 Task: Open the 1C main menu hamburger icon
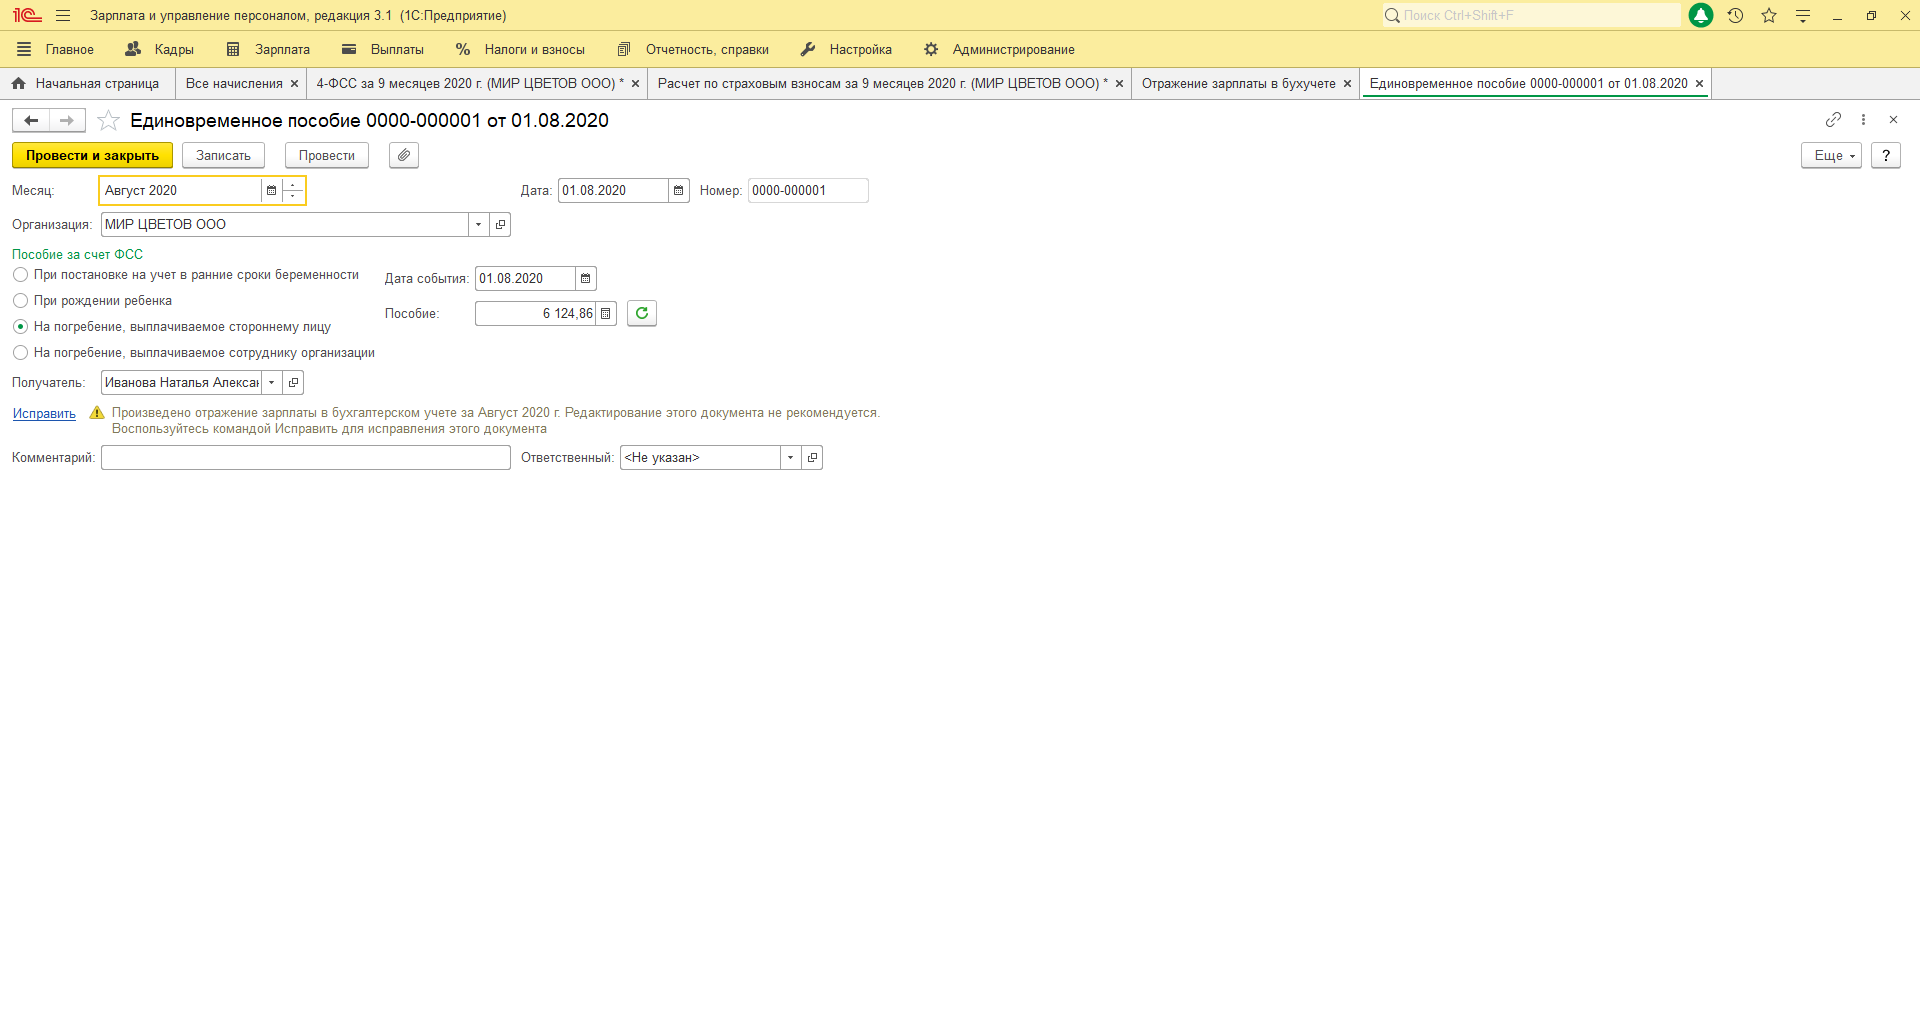pyautogui.click(x=63, y=16)
